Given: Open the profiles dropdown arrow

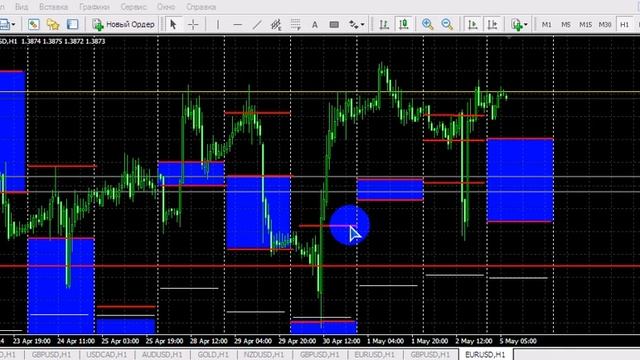Looking at the screenshot, I should pos(13,25).
